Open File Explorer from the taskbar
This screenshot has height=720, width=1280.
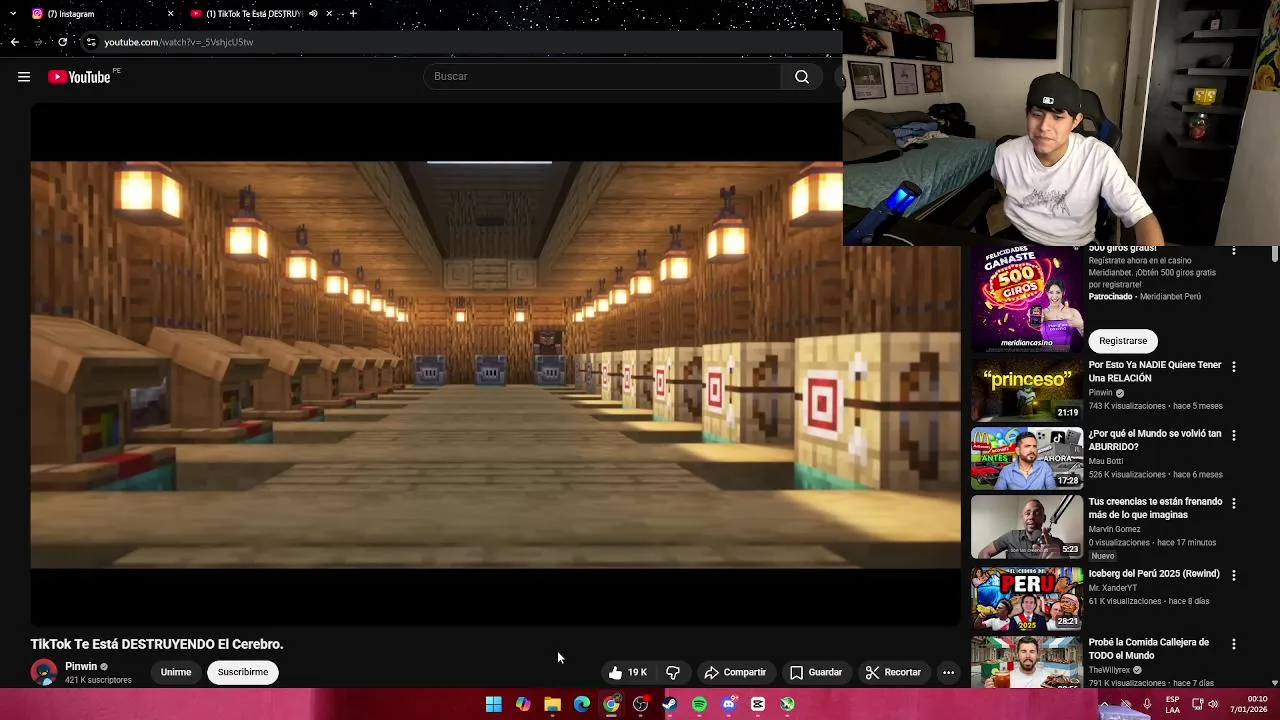pyautogui.click(x=552, y=705)
